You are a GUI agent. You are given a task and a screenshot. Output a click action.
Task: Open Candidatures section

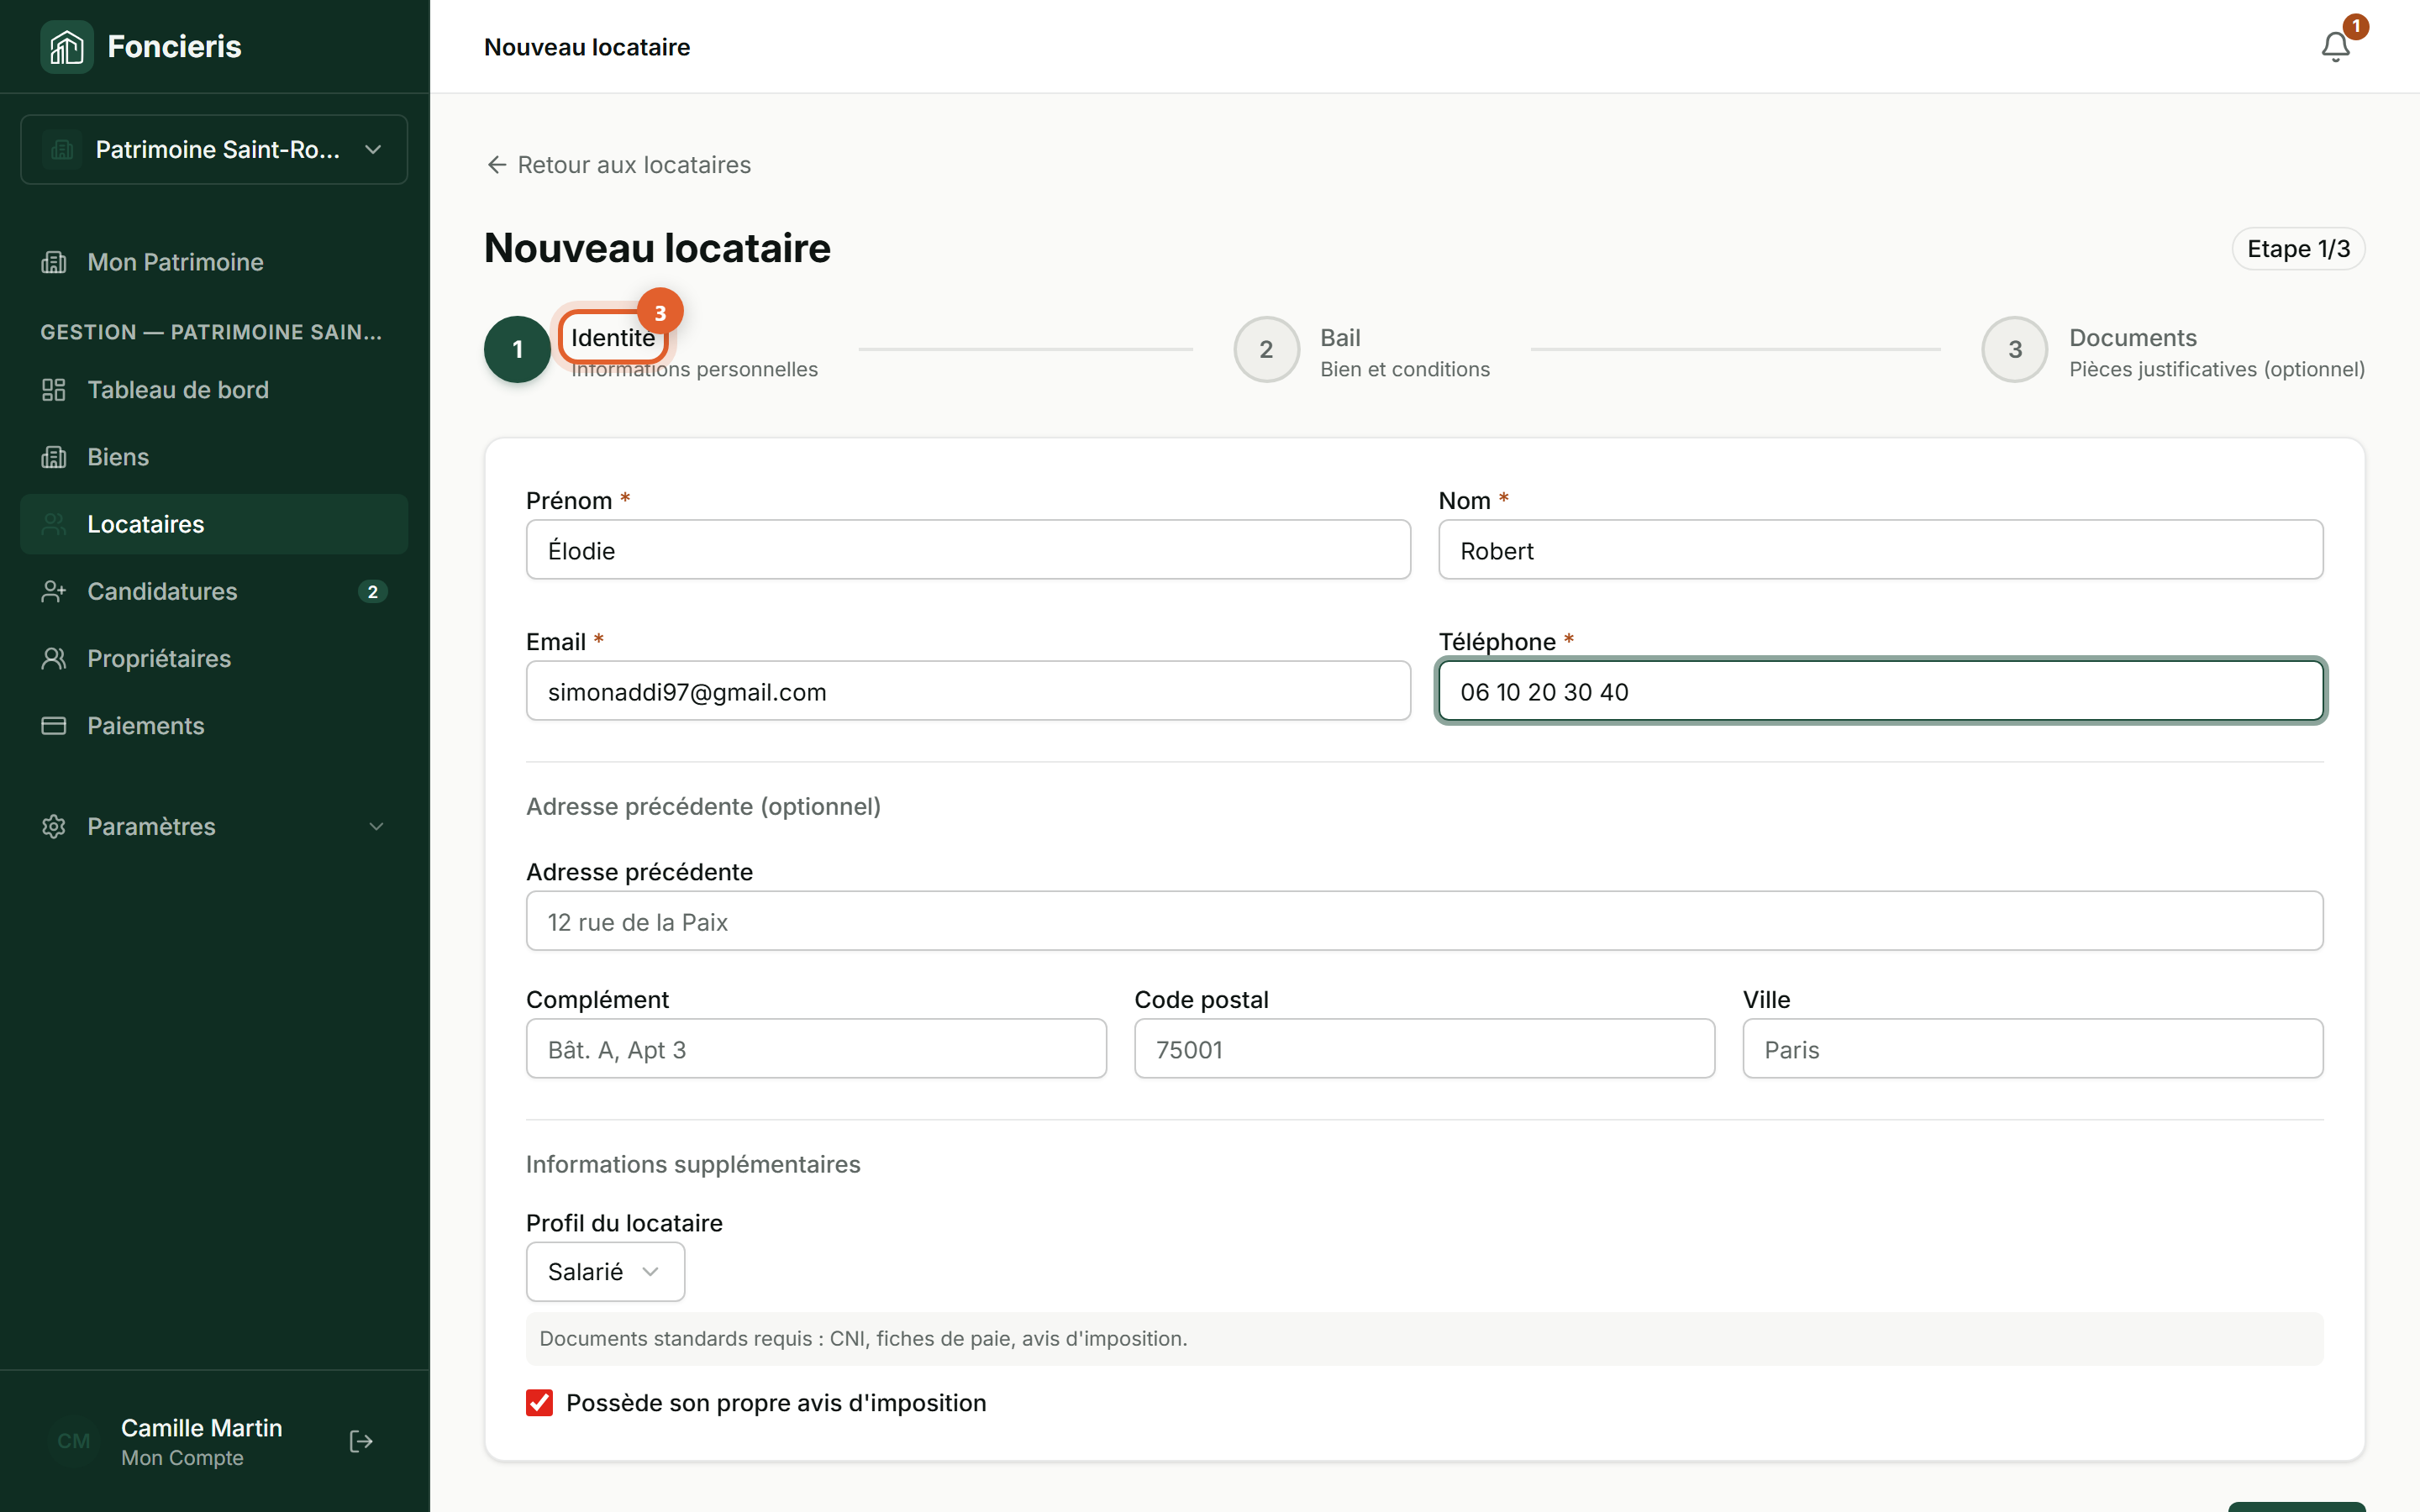(214, 591)
